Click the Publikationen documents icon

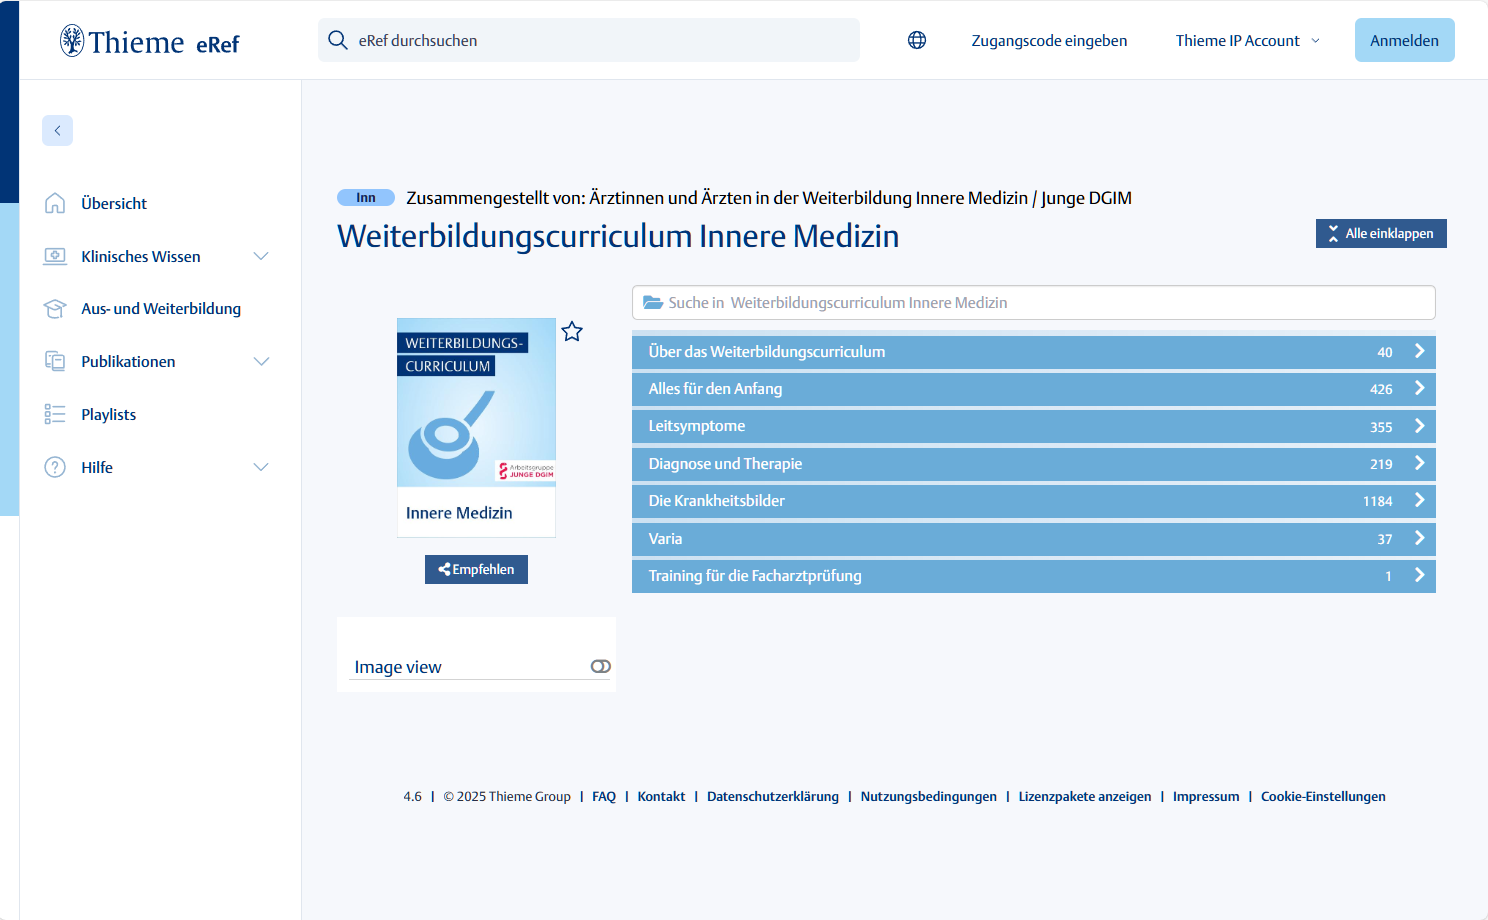(x=55, y=361)
